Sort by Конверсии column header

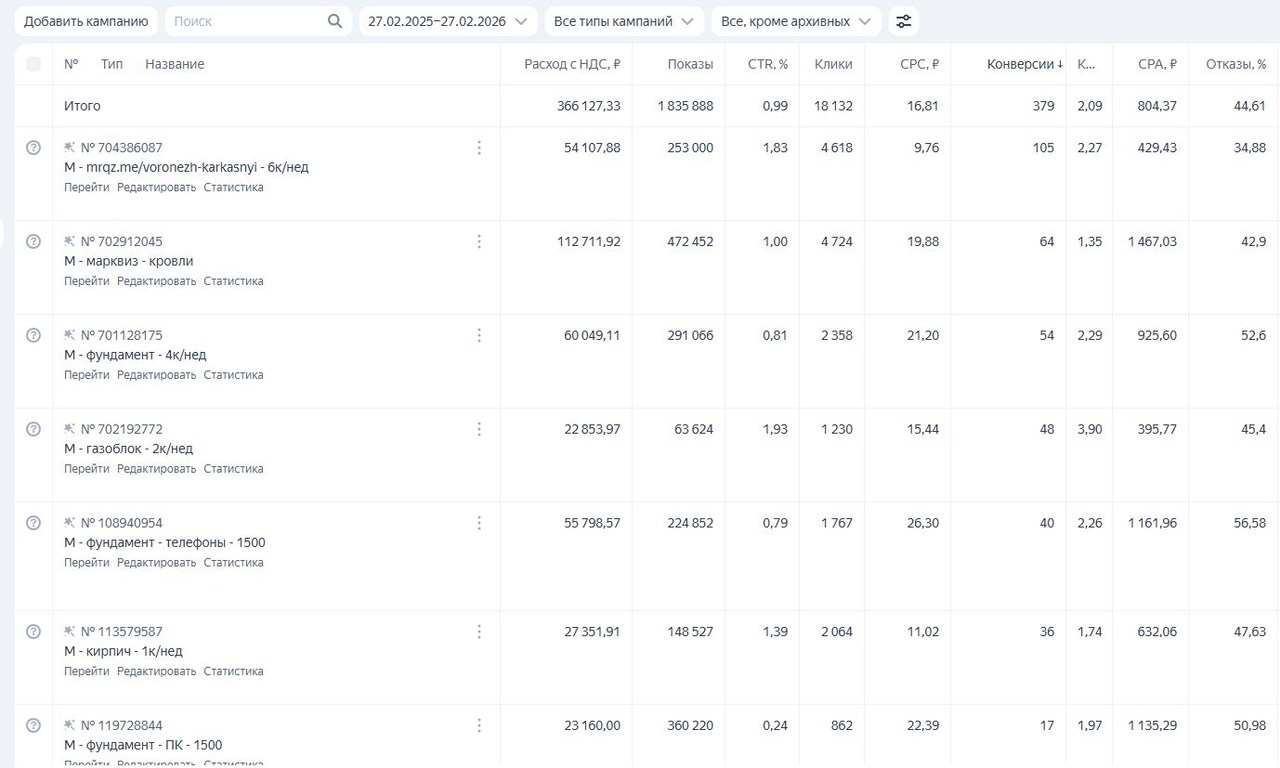pos(1024,64)
